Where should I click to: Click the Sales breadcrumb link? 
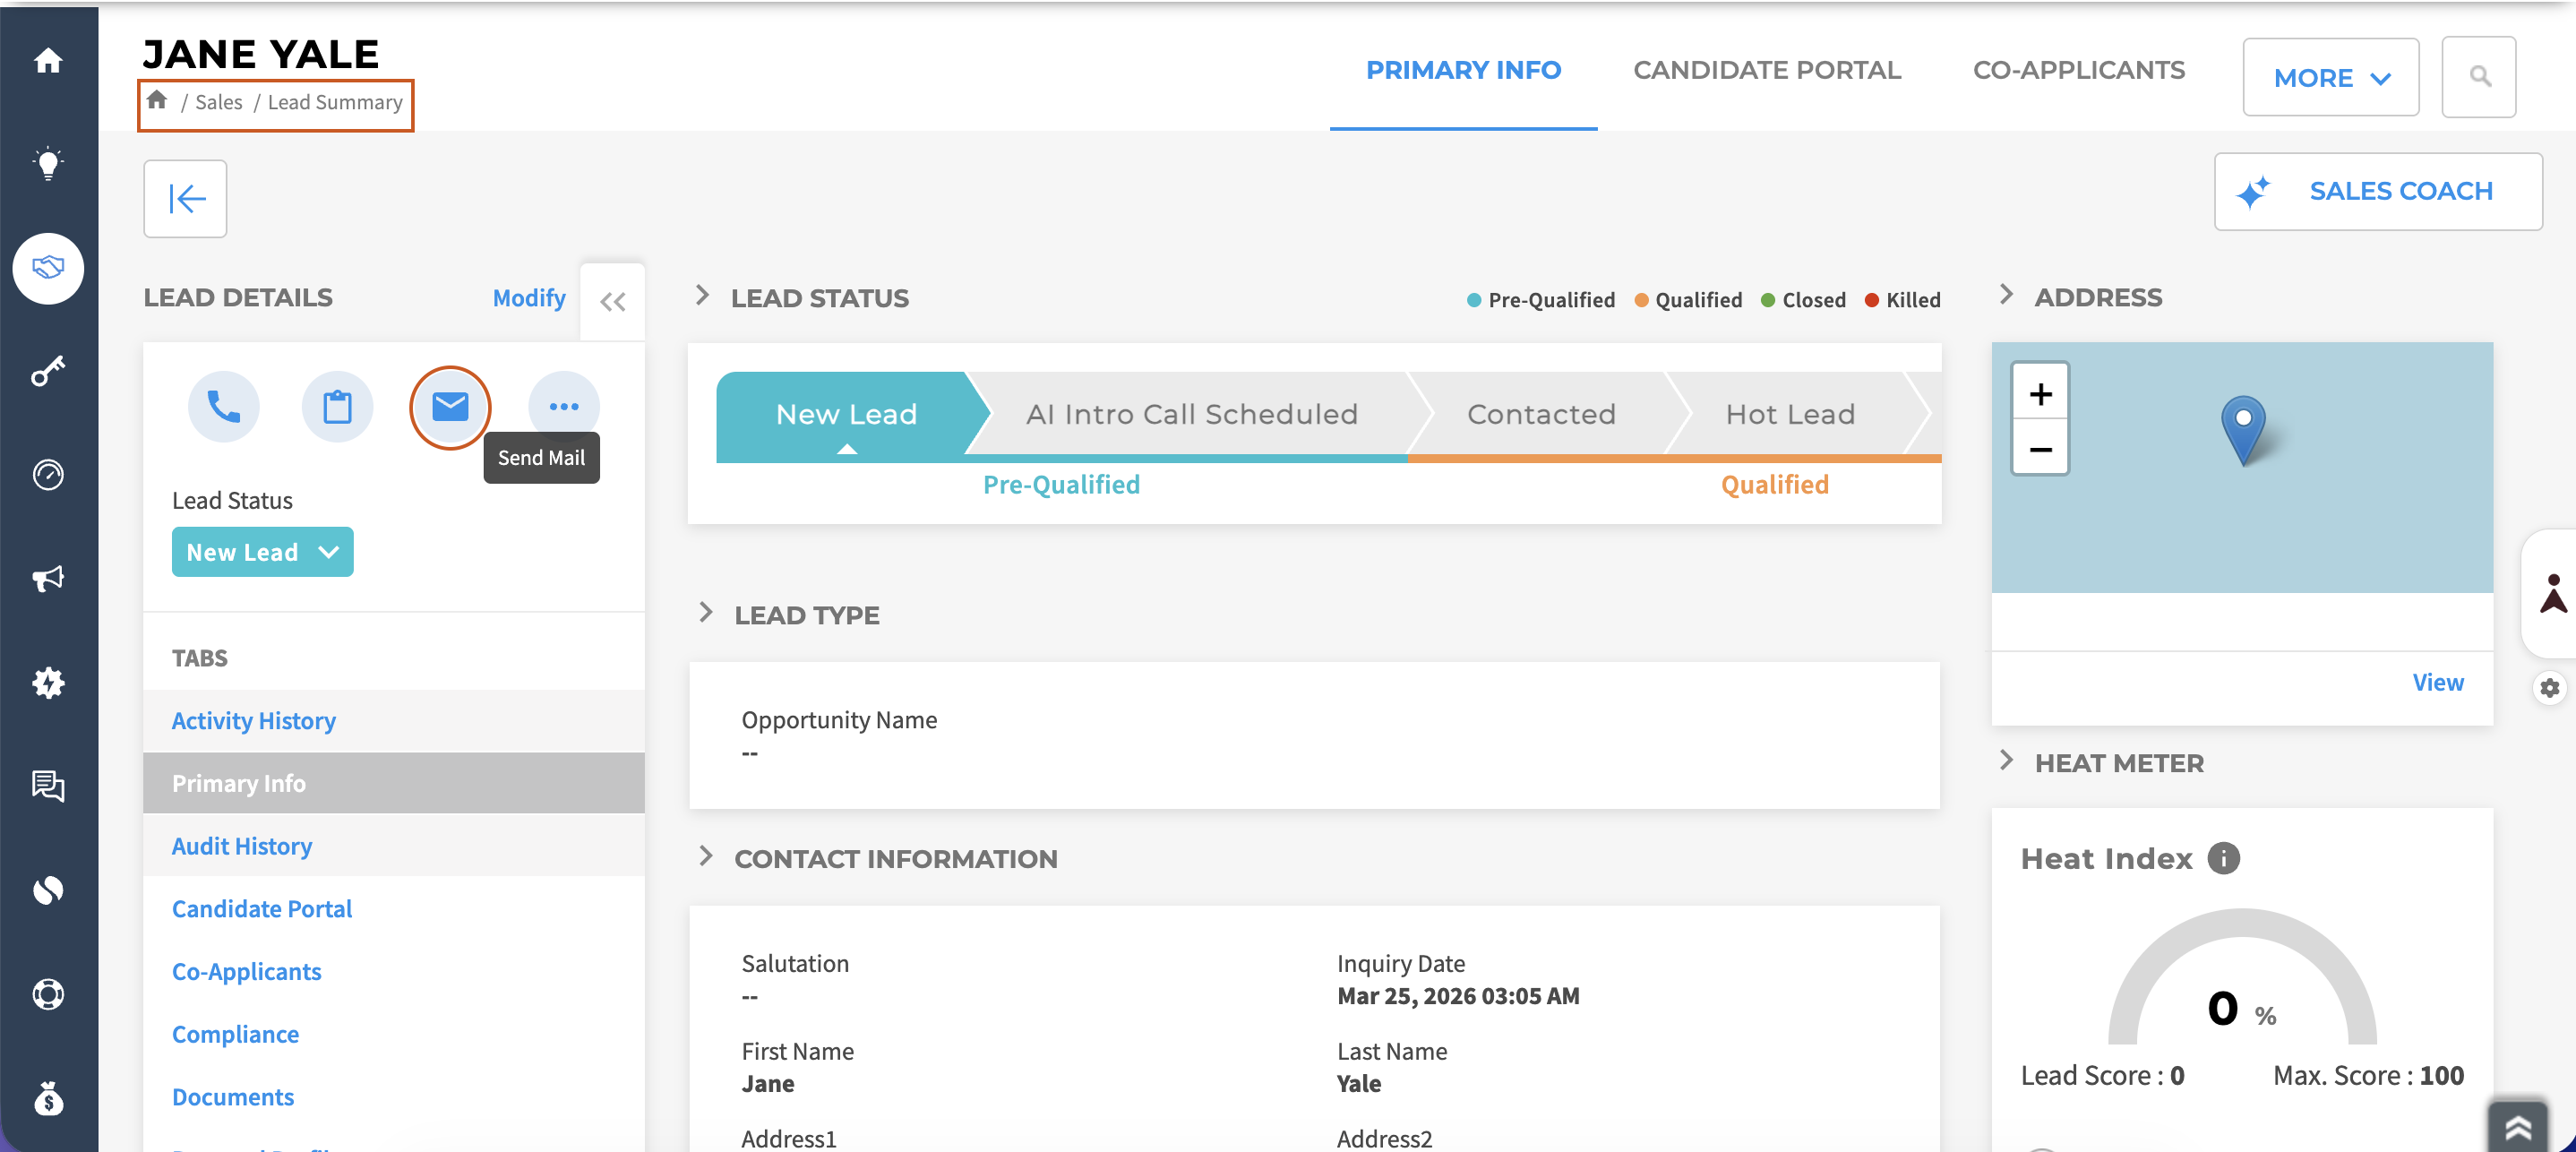pos(218,102)
